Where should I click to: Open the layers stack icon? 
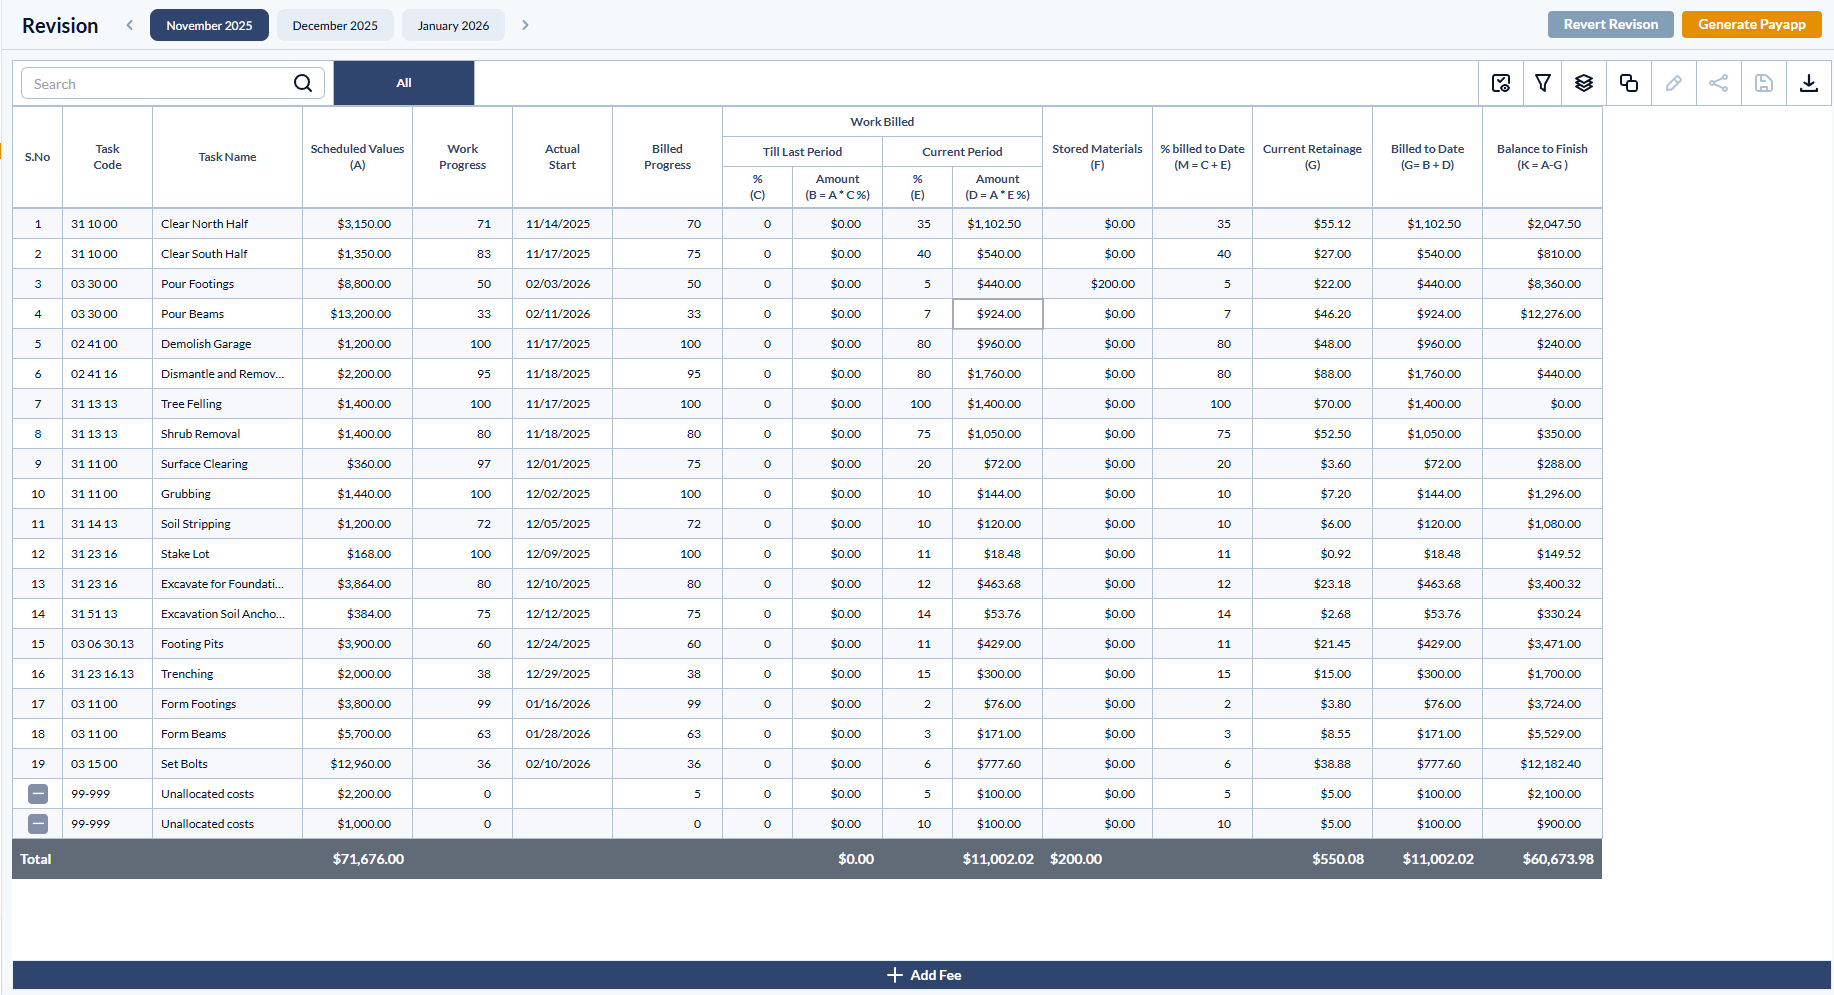click(1584, 83)
